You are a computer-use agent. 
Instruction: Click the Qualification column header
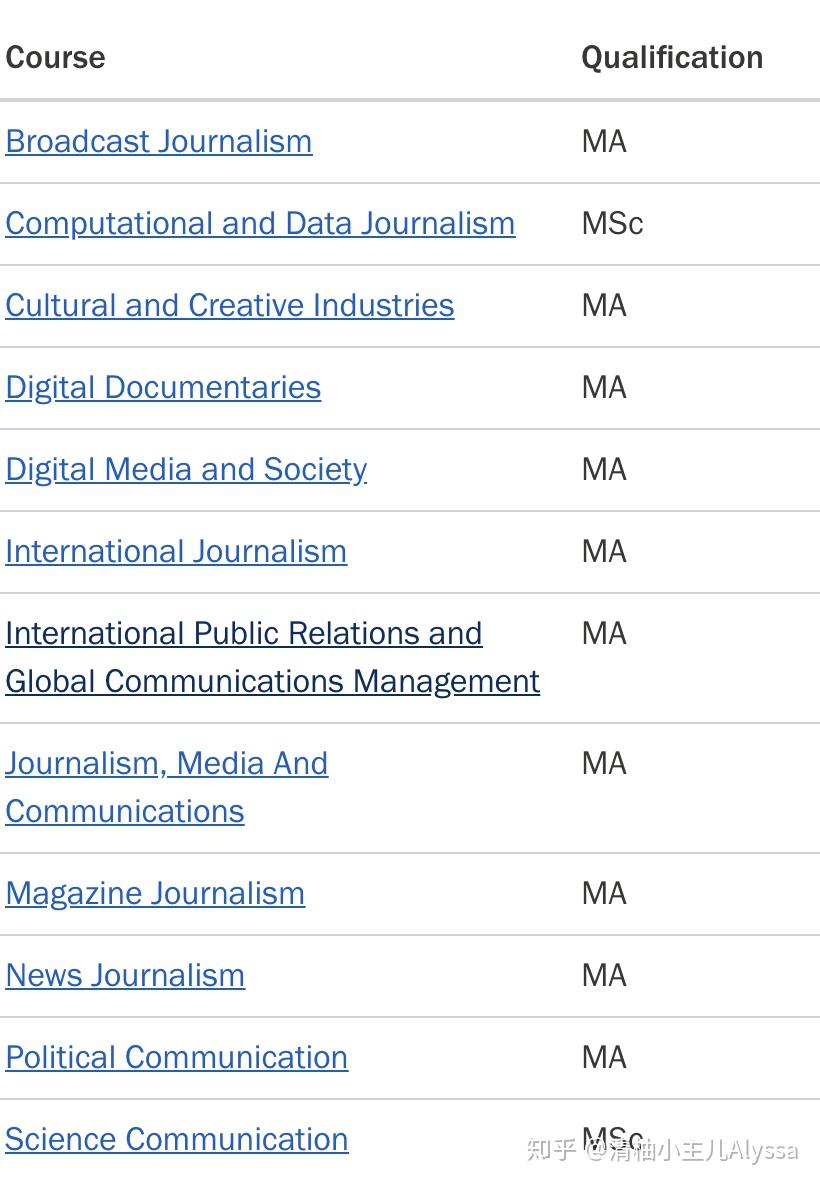pos(672,57)
